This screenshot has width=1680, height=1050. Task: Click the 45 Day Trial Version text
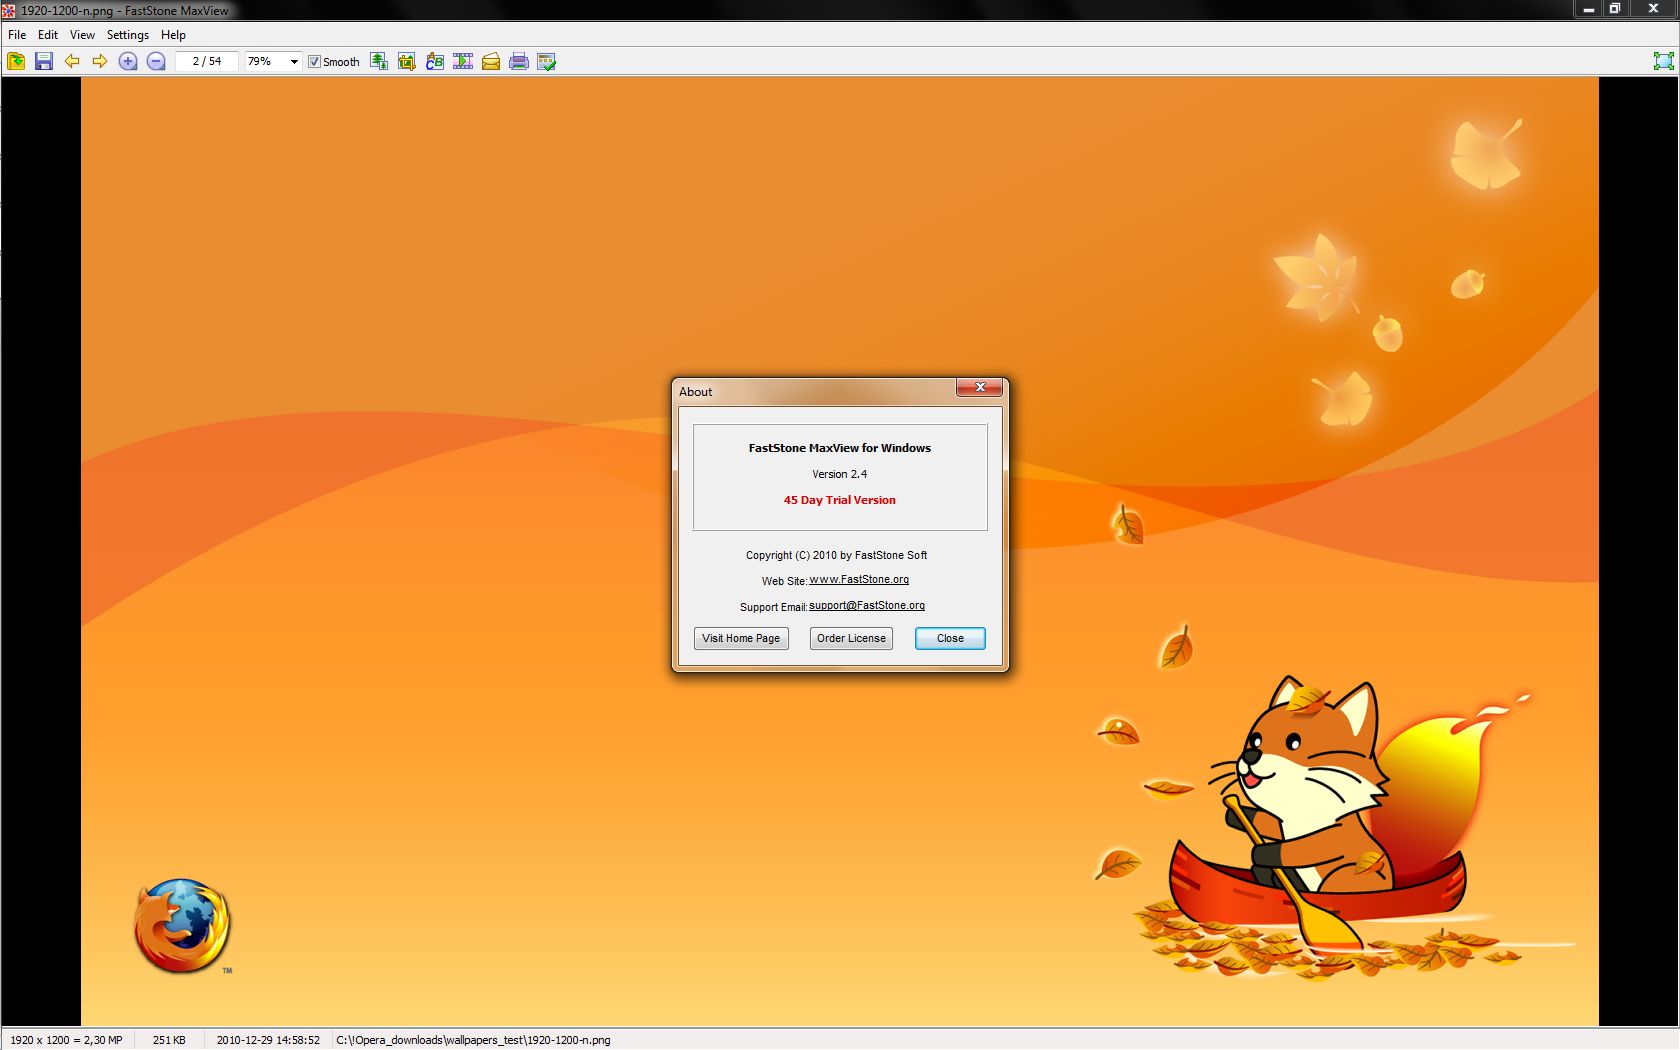coord(840,500)
